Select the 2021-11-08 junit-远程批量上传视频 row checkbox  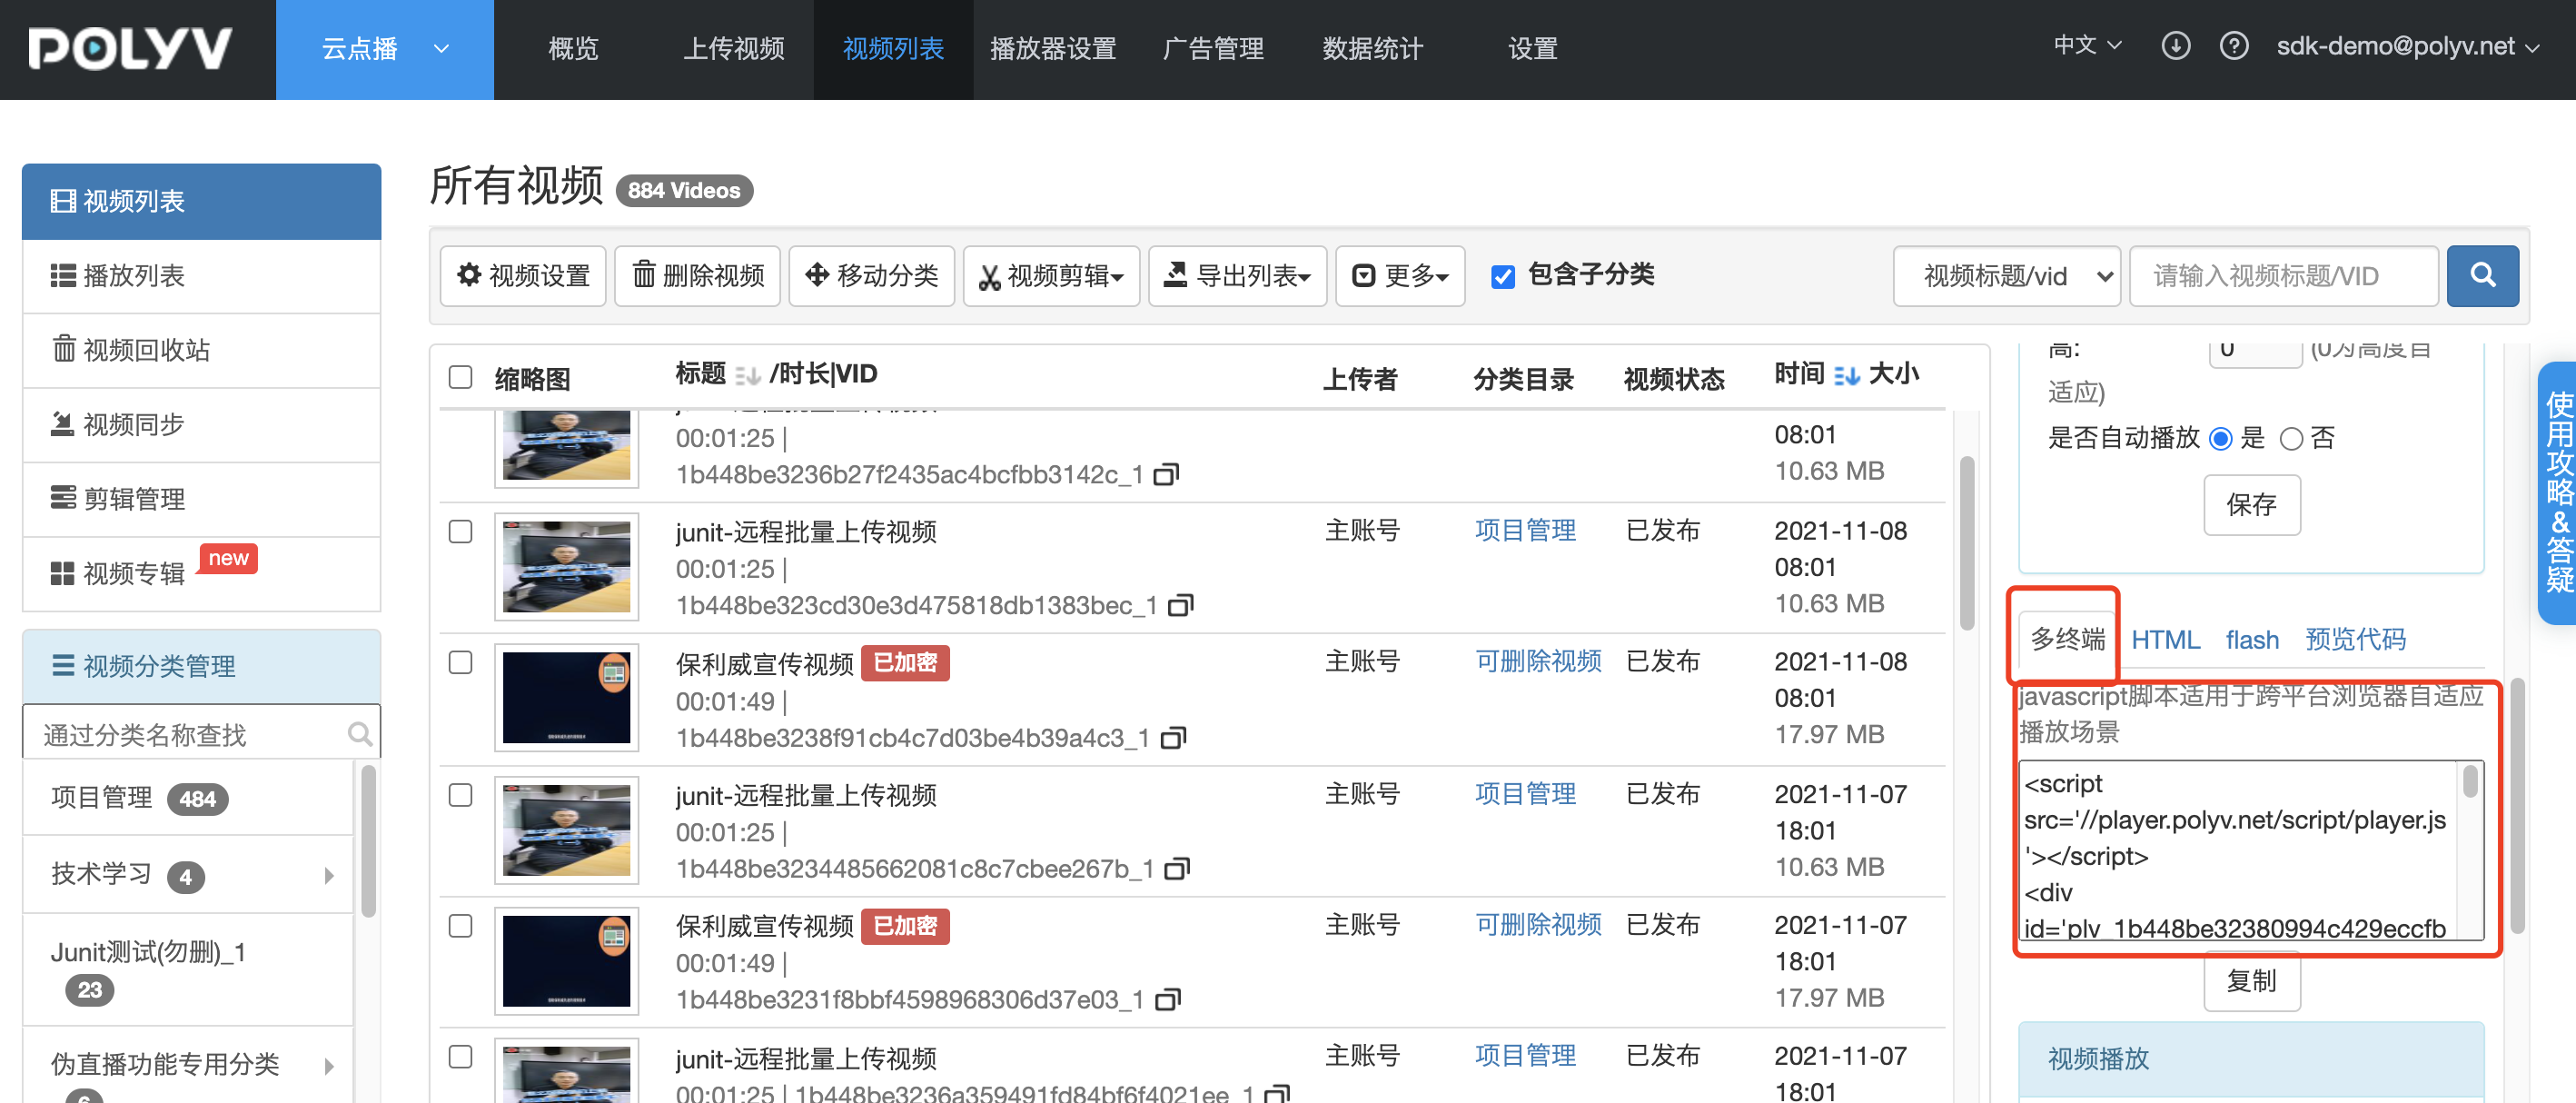click(x=460, y=531)
